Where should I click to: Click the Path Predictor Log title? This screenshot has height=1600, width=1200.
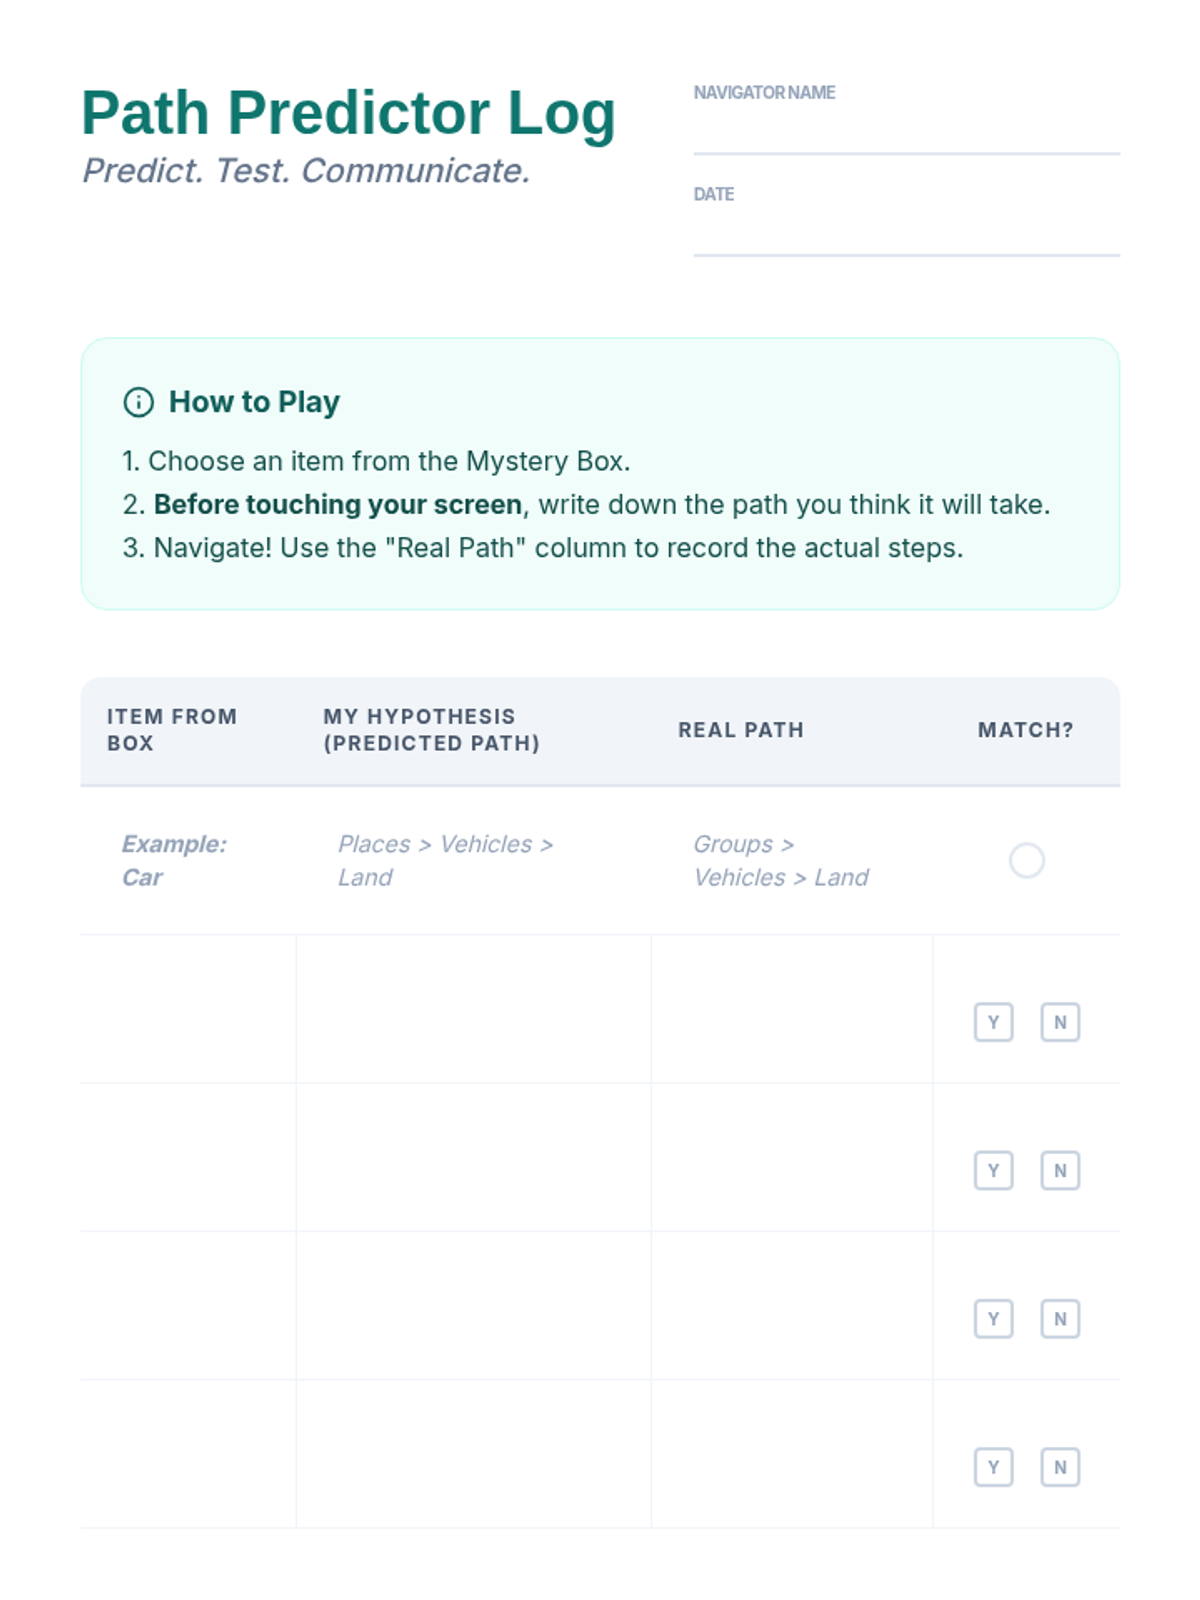[x=348, y=112]
